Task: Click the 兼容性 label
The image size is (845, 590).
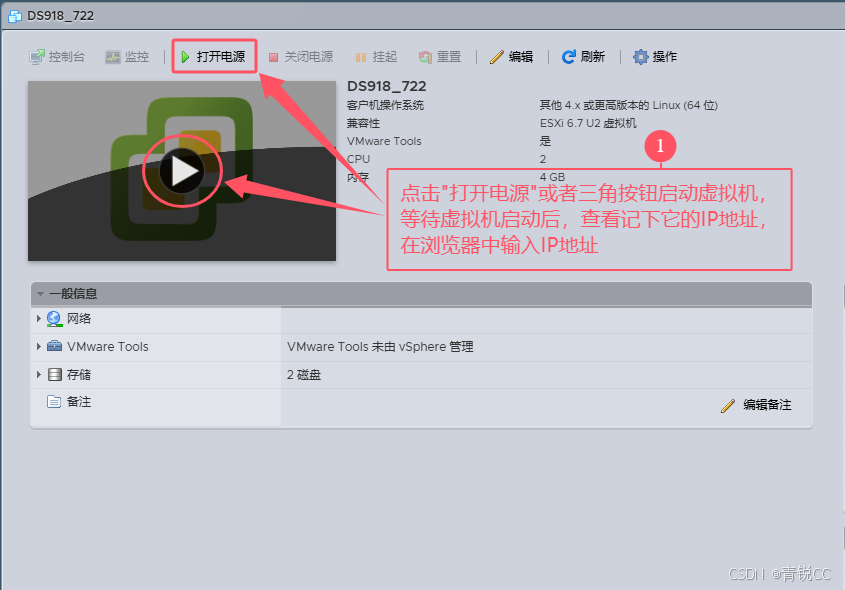Action: point(363,123)
